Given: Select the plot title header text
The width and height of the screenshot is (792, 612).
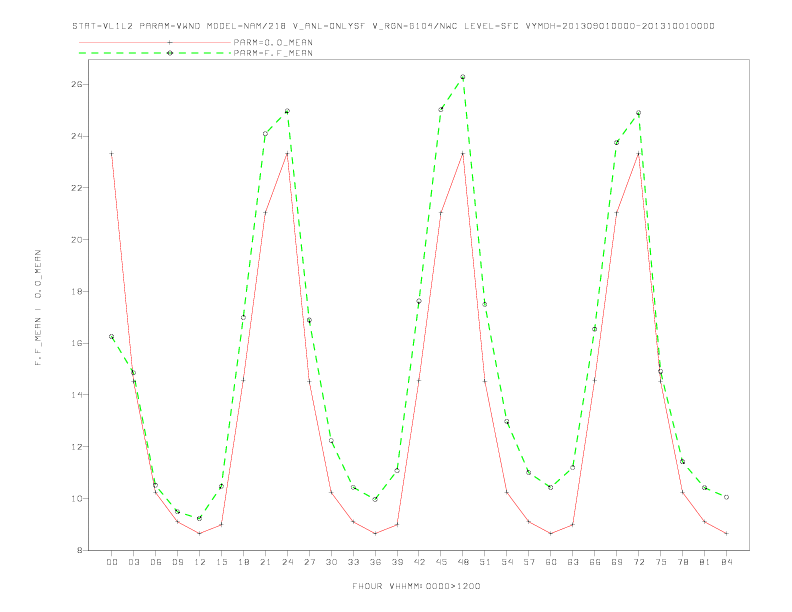Looking at the screenshot, I should (x=393, y=26).
